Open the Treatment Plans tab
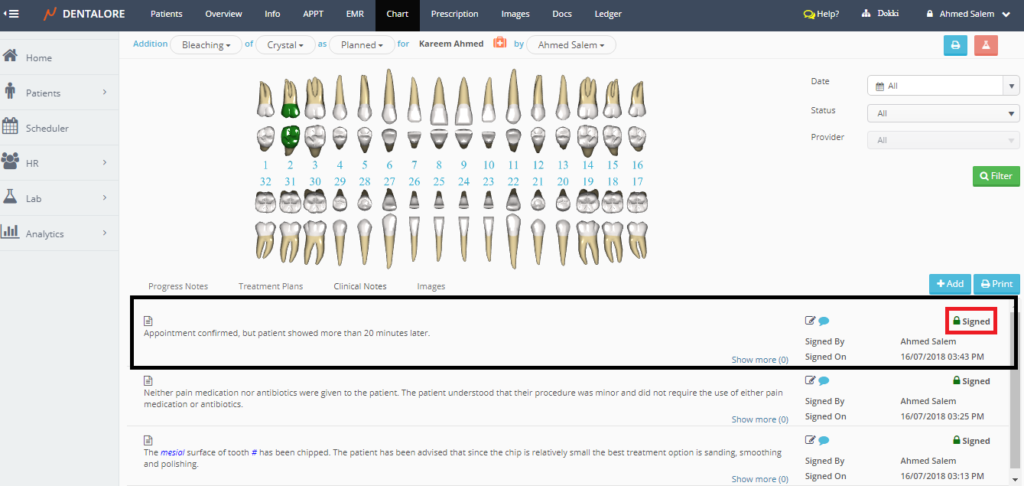This screenshot has width=1024, height=486. (270, 286)
